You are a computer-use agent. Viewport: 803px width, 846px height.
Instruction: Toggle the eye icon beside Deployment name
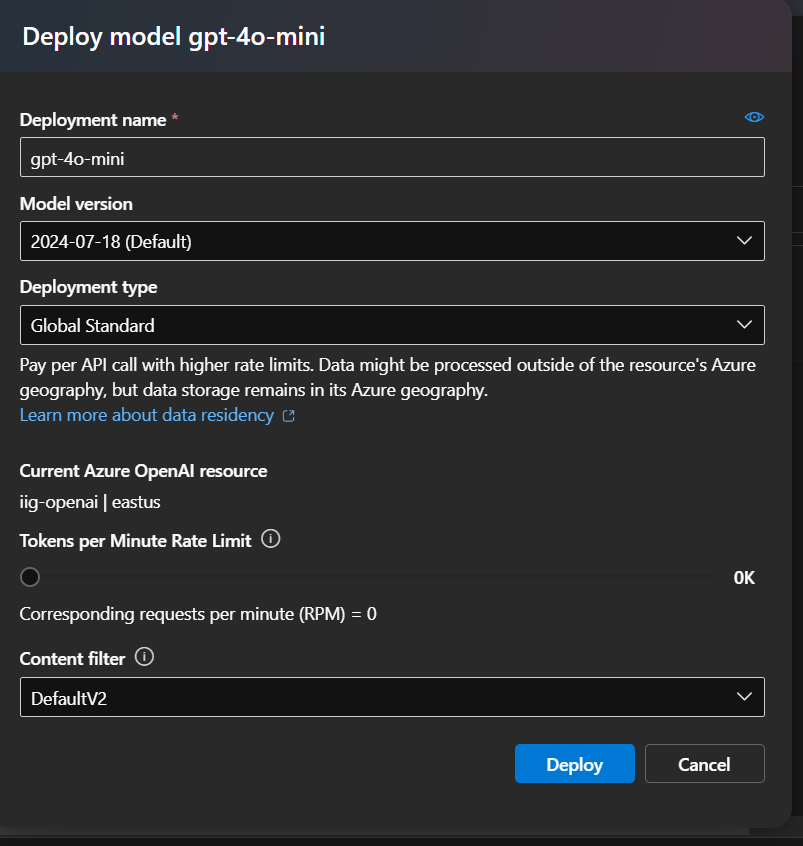point(754,117)
